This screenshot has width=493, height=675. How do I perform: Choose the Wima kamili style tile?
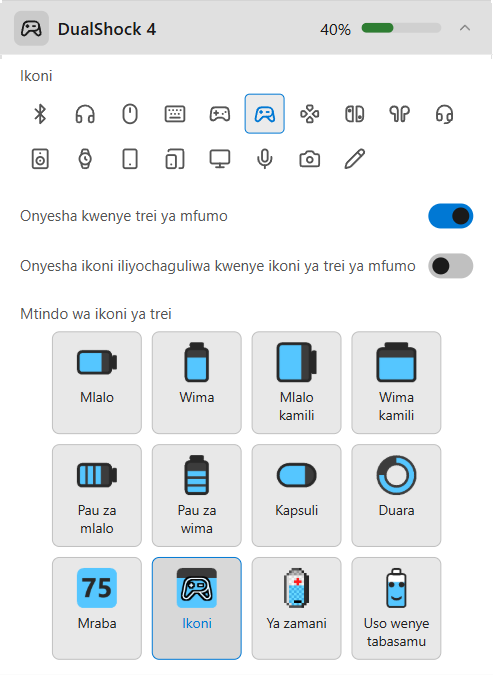pos(396,382)
